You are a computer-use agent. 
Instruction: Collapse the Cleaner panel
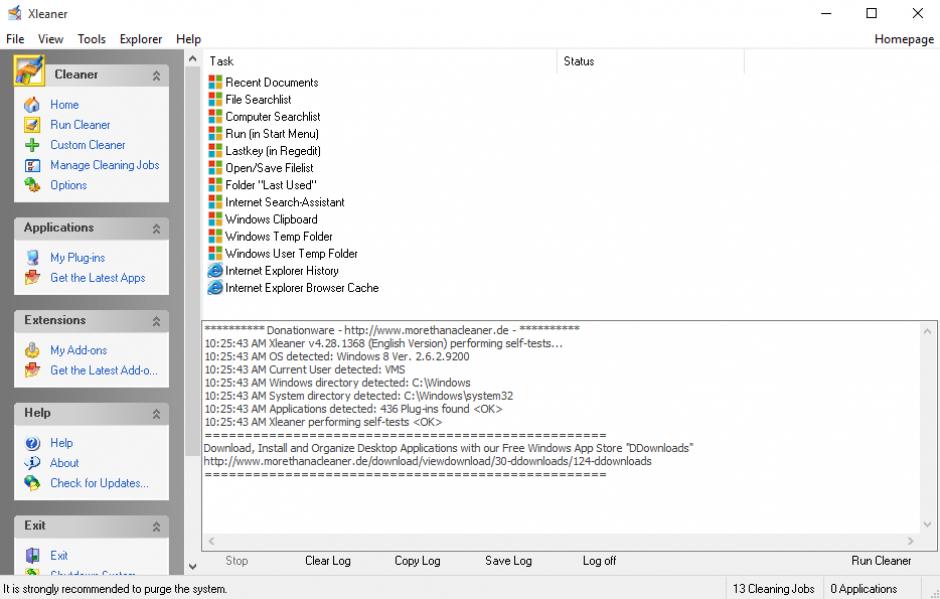coord(156,76)
